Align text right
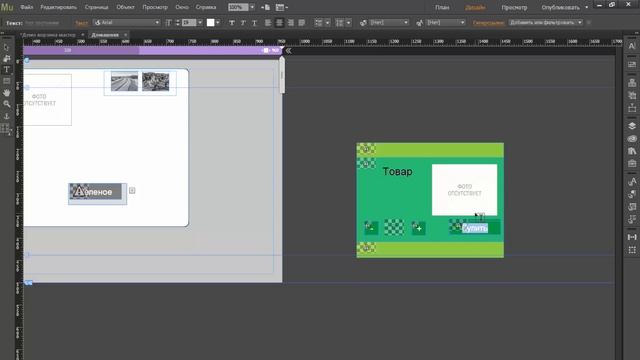 pos(291,23)
